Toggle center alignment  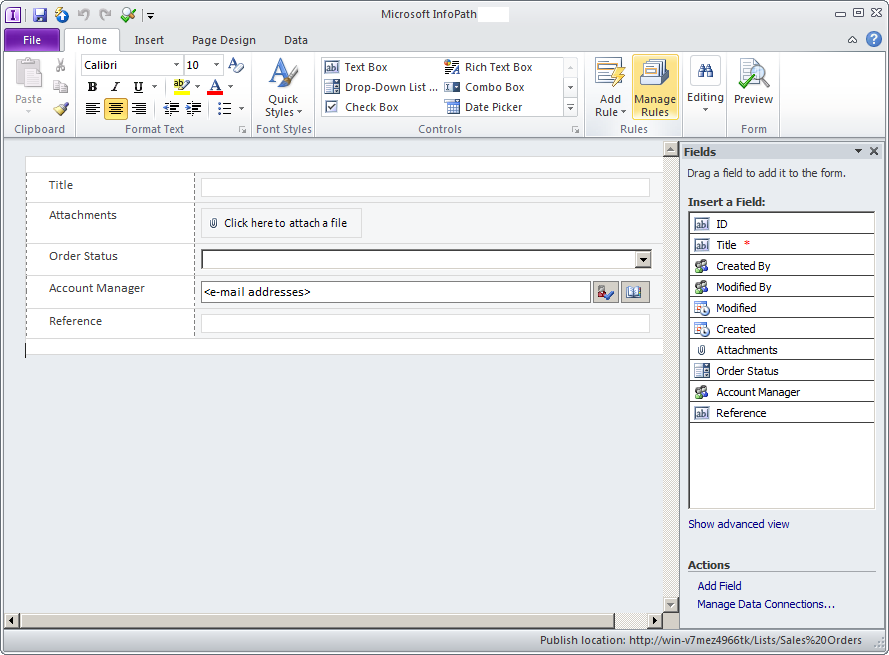tap(116, 108)
